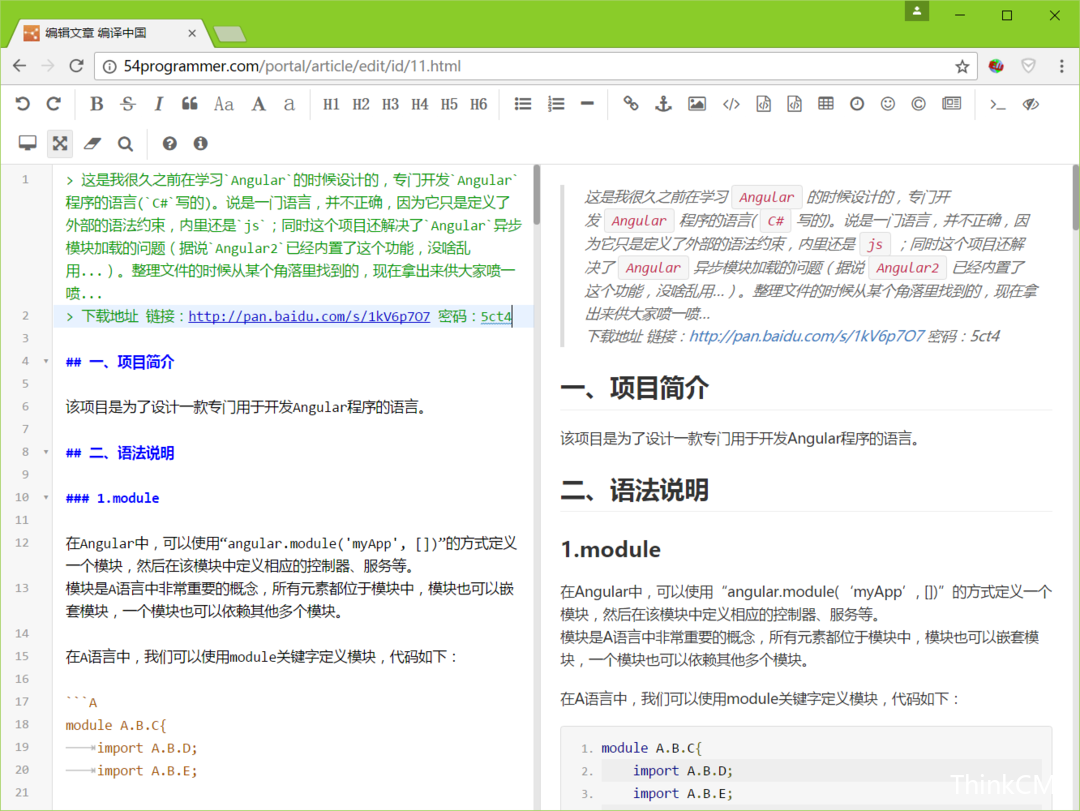Insert a level 3 heading with H3
The height and width of the screenshot is (811, 1080).
(391, 104)
